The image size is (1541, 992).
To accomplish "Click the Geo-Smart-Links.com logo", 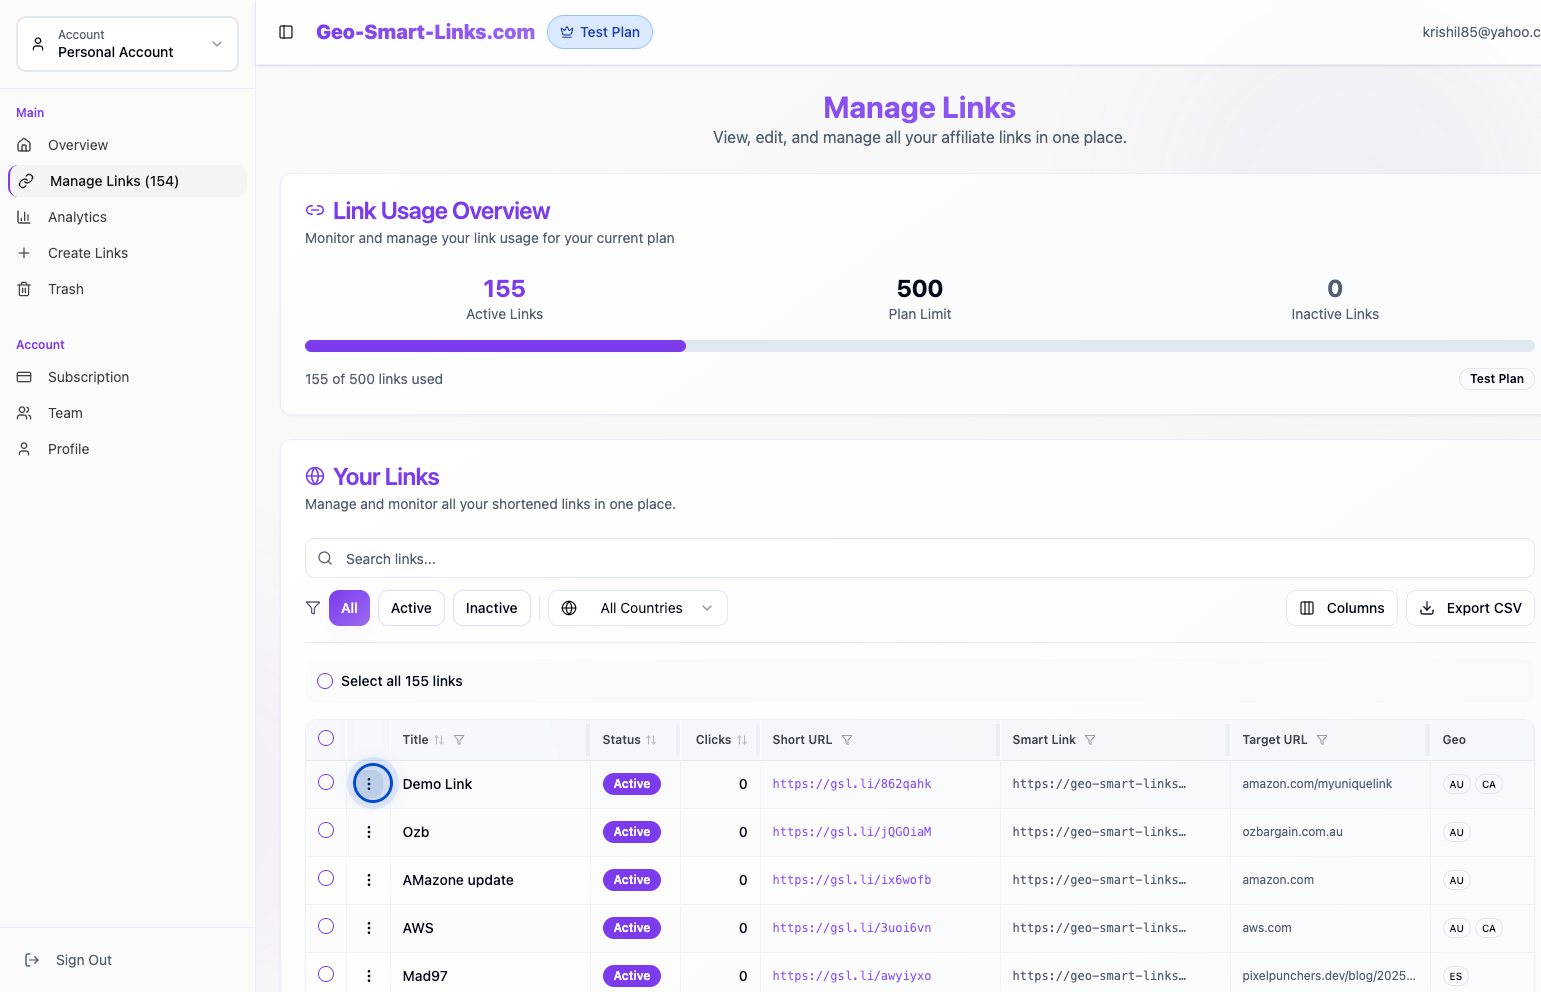I will [425, 32].
